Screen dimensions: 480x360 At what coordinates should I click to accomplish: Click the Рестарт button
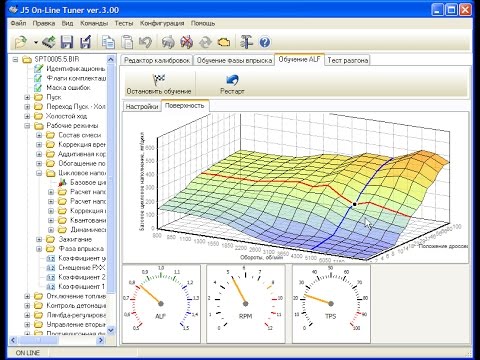[232, 84]
